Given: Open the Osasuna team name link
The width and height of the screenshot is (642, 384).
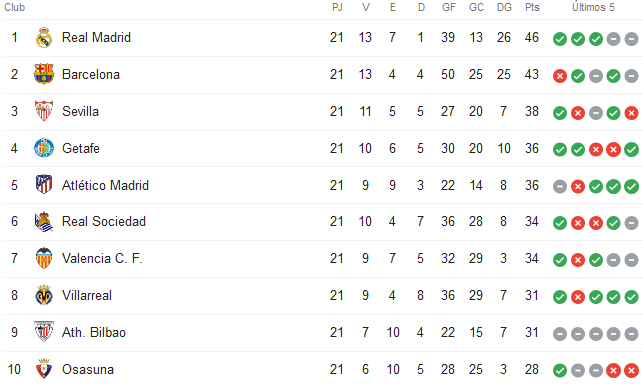Looking at the screenshot, I should point(88,369).
